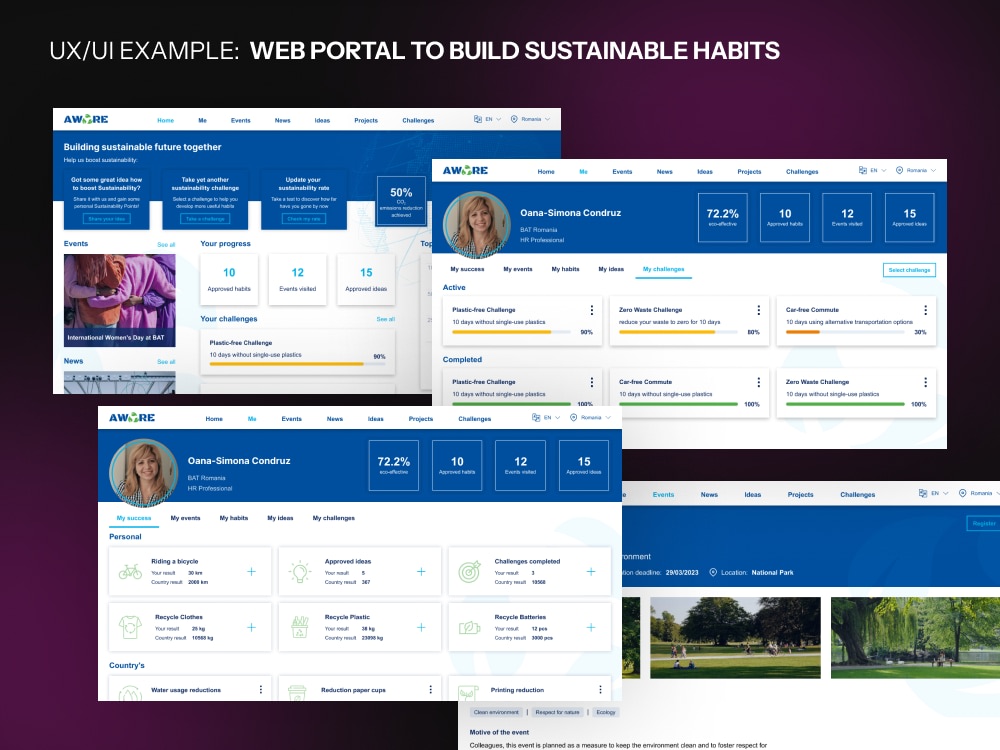The image size is (1000, 750).
Task: Open International Women's Day at BAT event image
Action: (119, 300)
